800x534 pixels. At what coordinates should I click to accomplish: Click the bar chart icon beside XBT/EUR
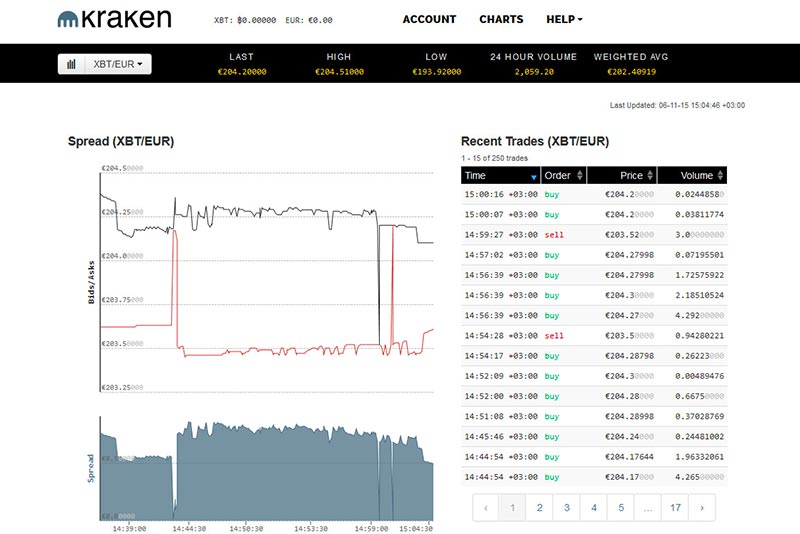72,64
